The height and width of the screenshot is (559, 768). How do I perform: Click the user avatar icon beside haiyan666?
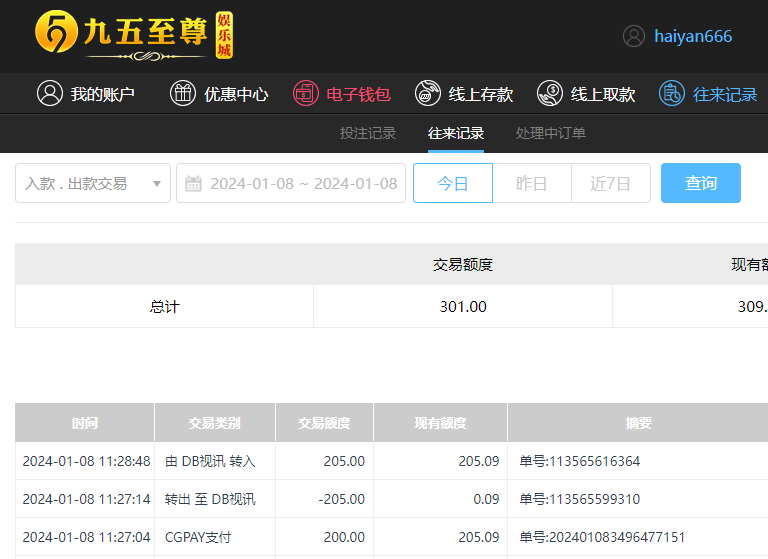point(634,36)
